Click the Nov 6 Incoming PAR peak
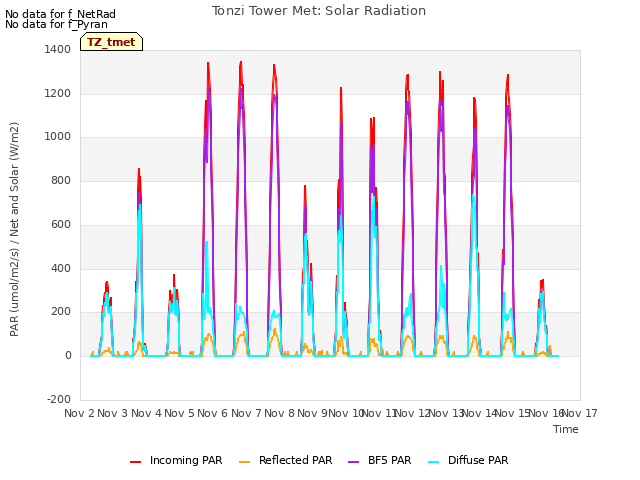Screen dimensions: 640x480 pyautogui.click(x=208, y=64)
